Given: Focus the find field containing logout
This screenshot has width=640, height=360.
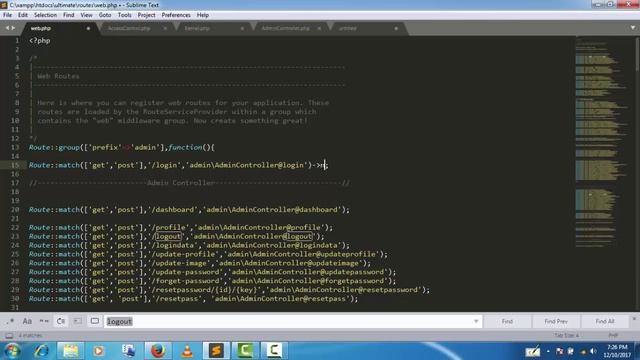Looking at the screenshot, I should coord(288,321).
